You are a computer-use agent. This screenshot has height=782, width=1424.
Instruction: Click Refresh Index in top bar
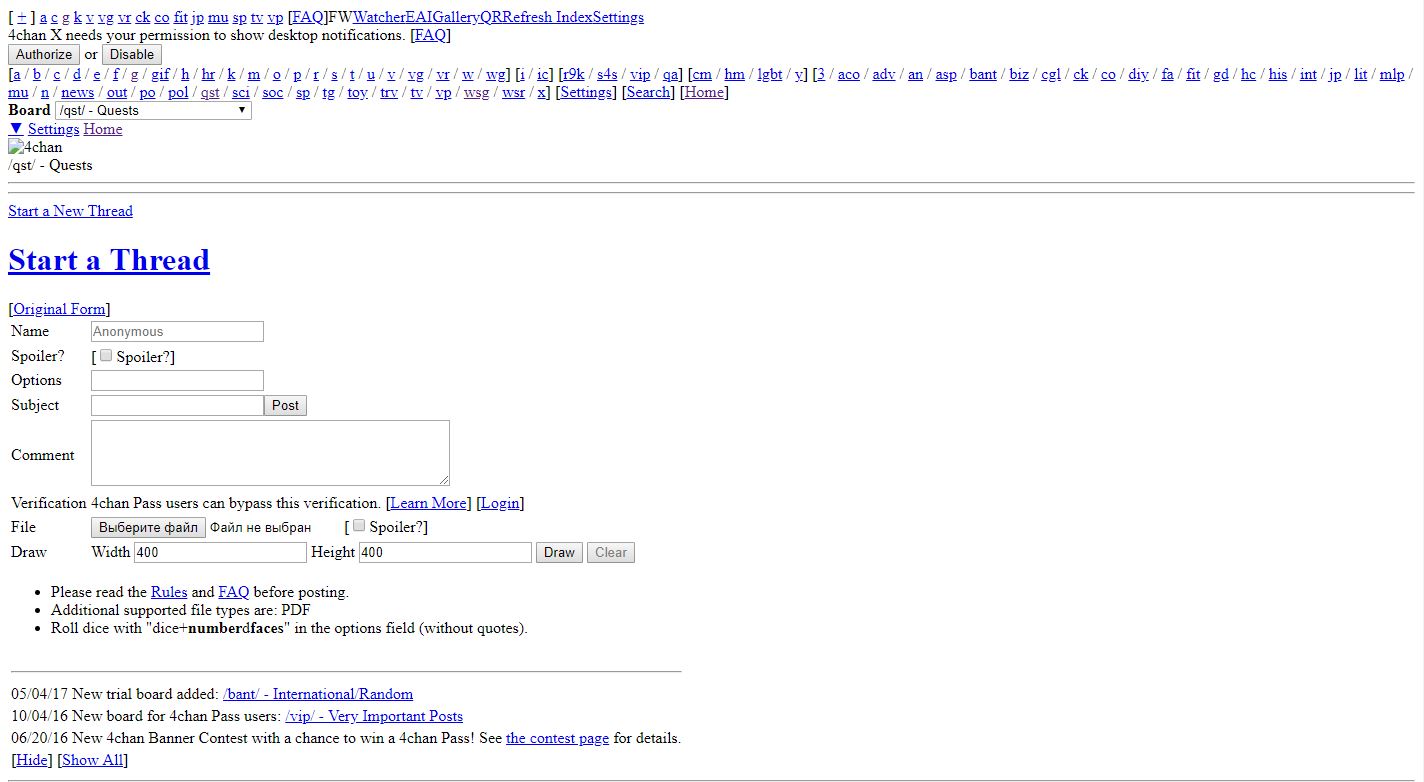click(547, 17)
